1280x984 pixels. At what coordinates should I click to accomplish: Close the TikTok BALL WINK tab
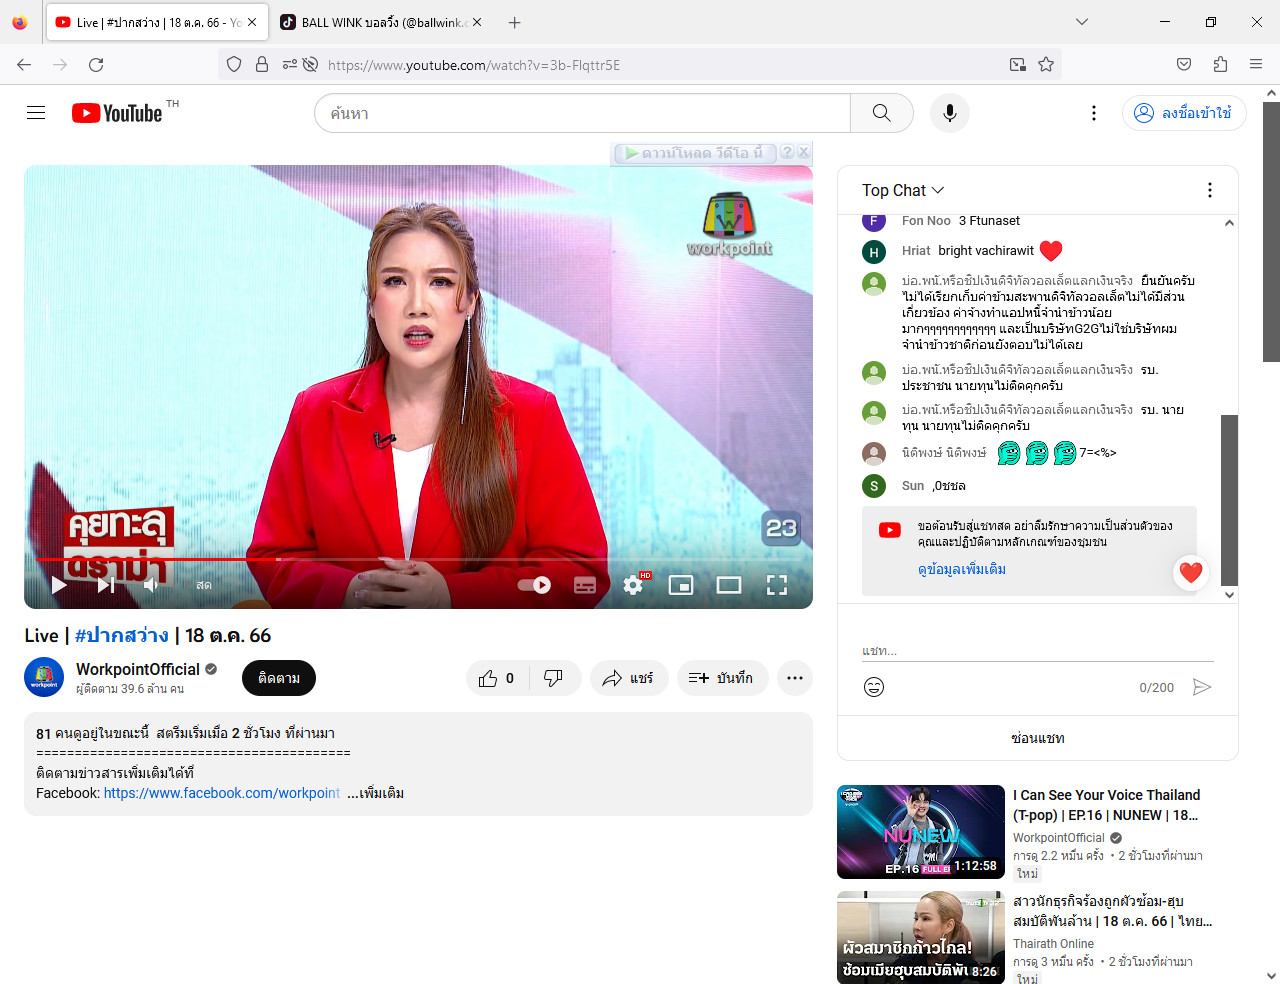point(477,22)
